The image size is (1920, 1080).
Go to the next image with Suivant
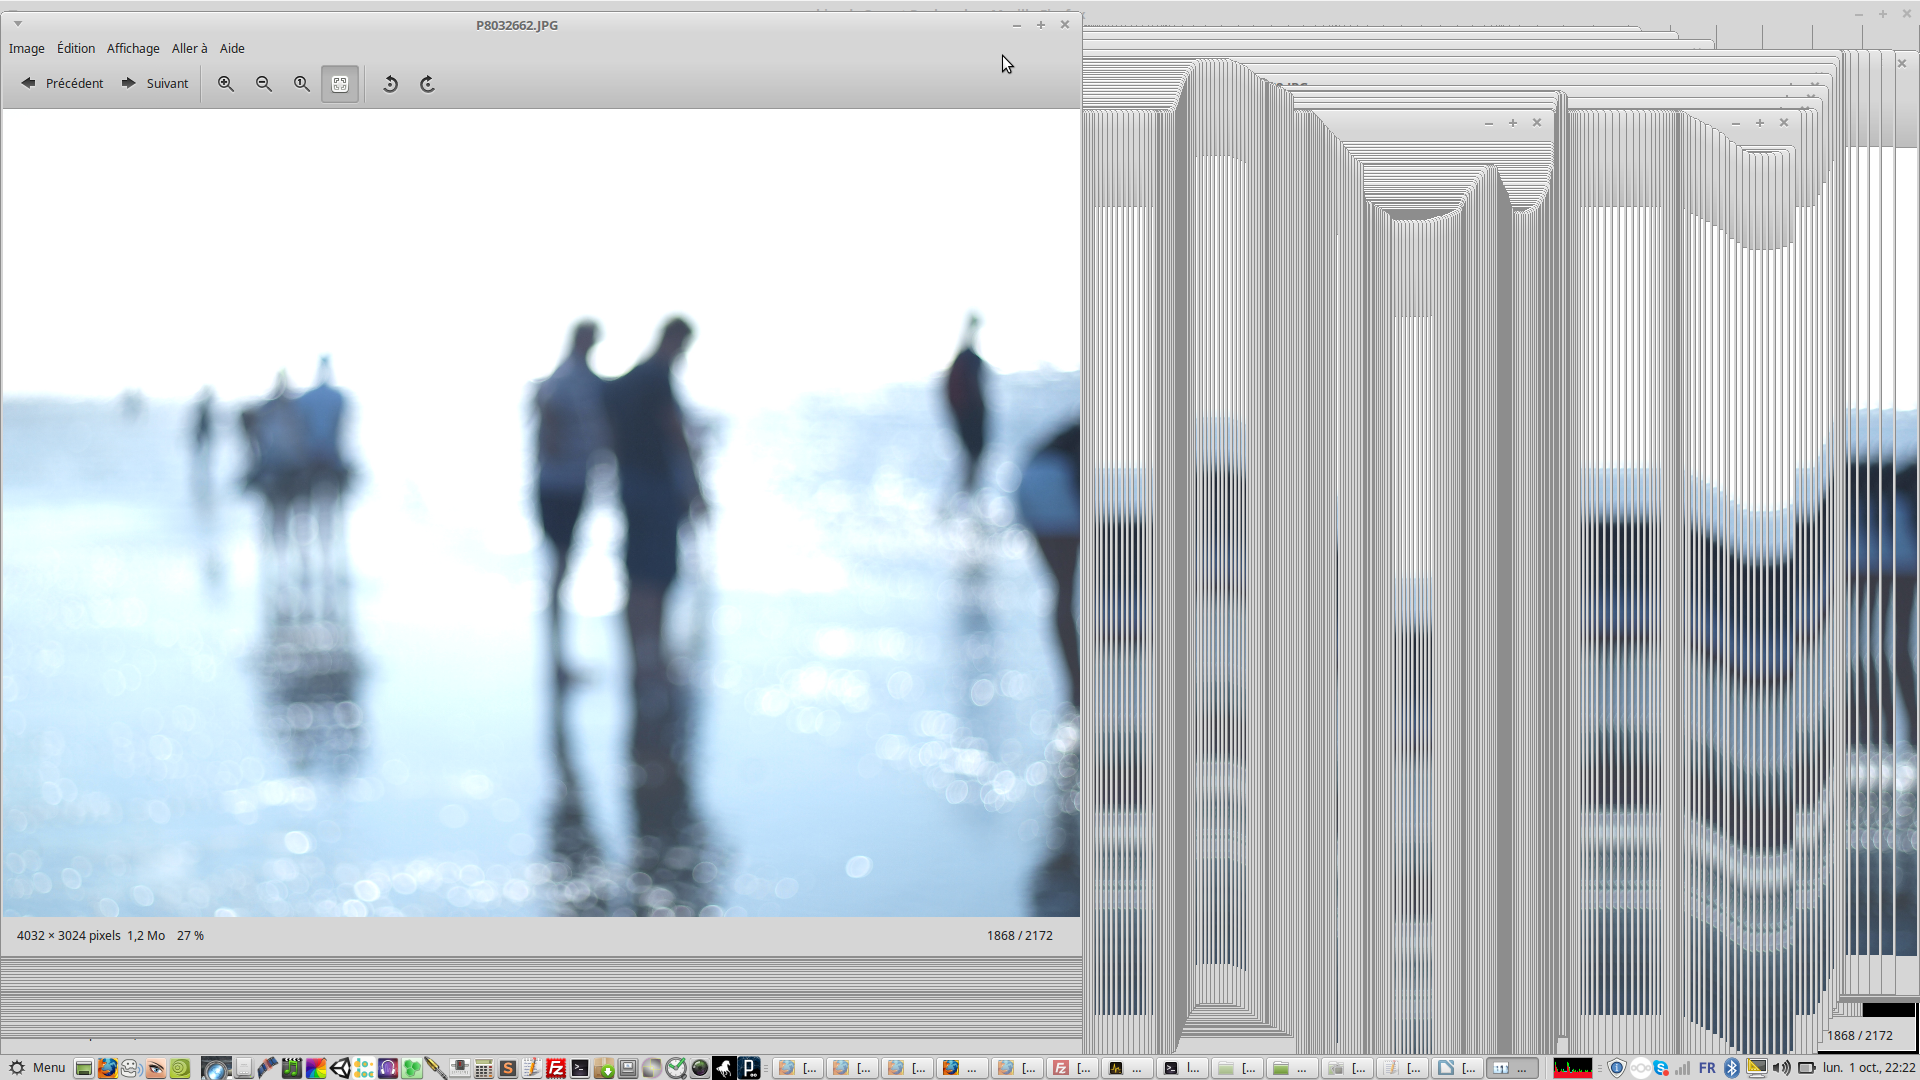coord(155,84)
